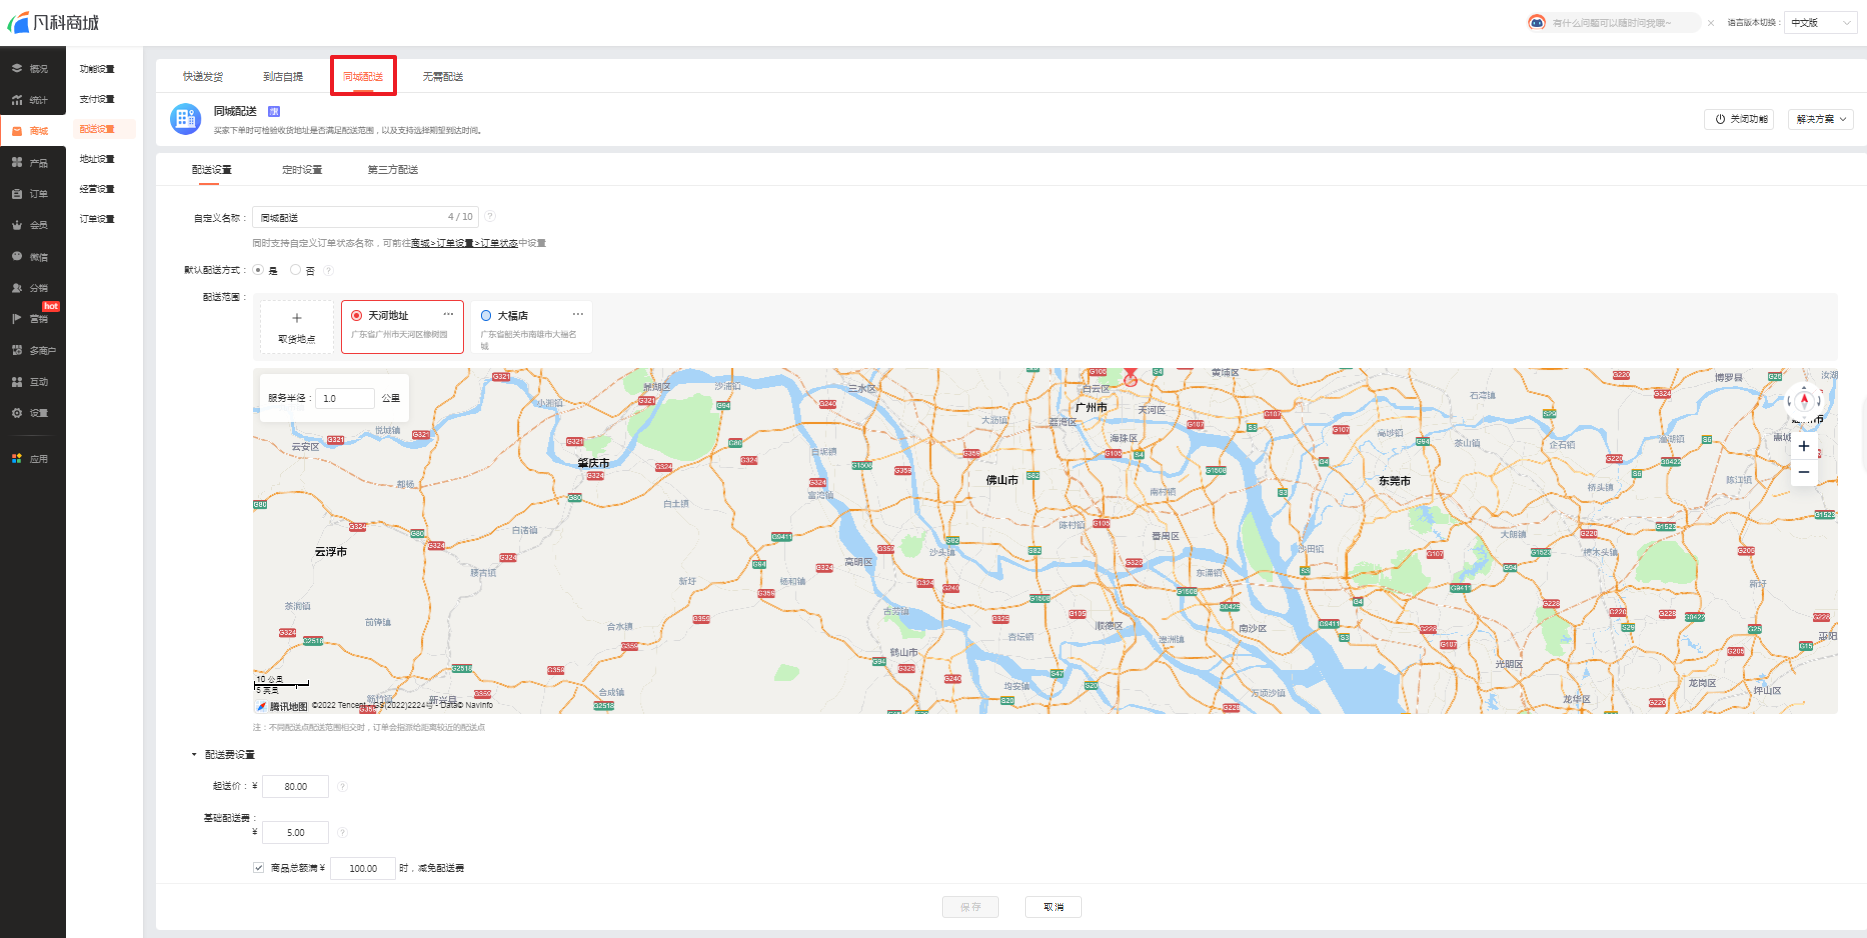Follow 商城>订单设置>订单状态 link

click(464, 243)
